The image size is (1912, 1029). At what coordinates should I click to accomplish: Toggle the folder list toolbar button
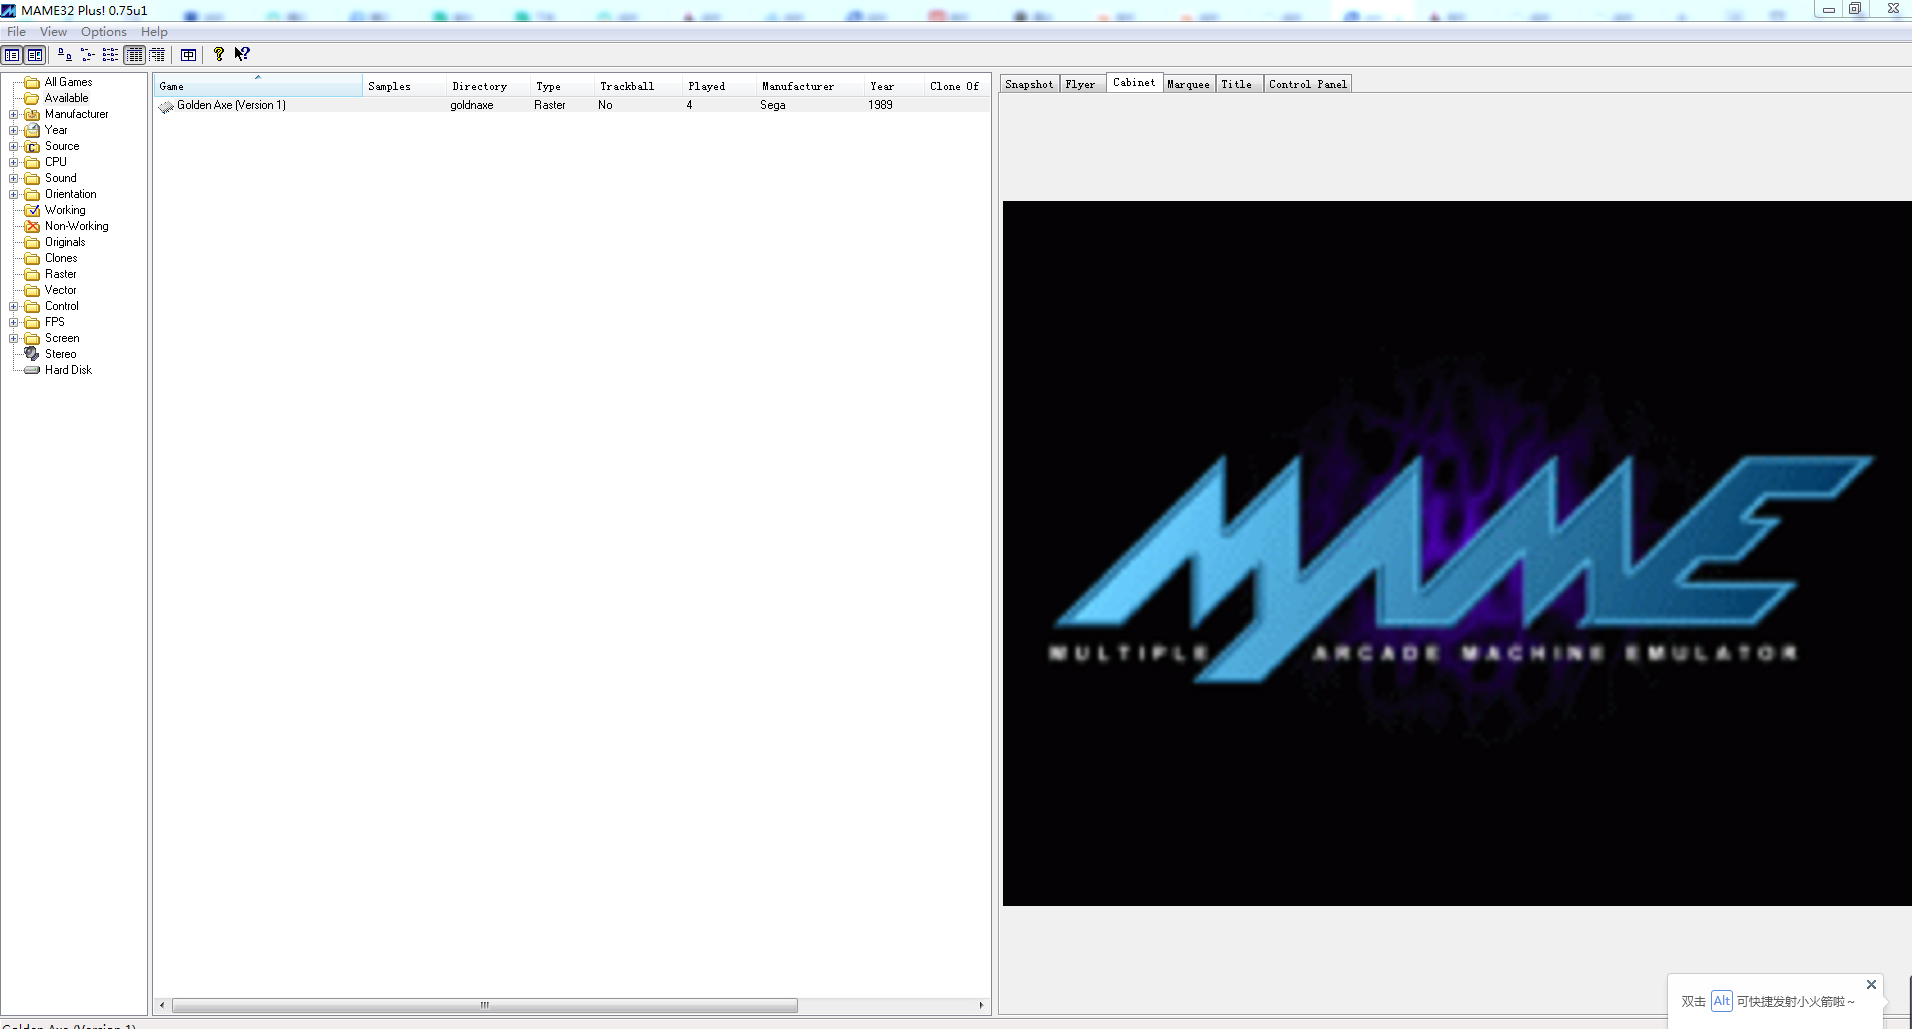(12, 55)
